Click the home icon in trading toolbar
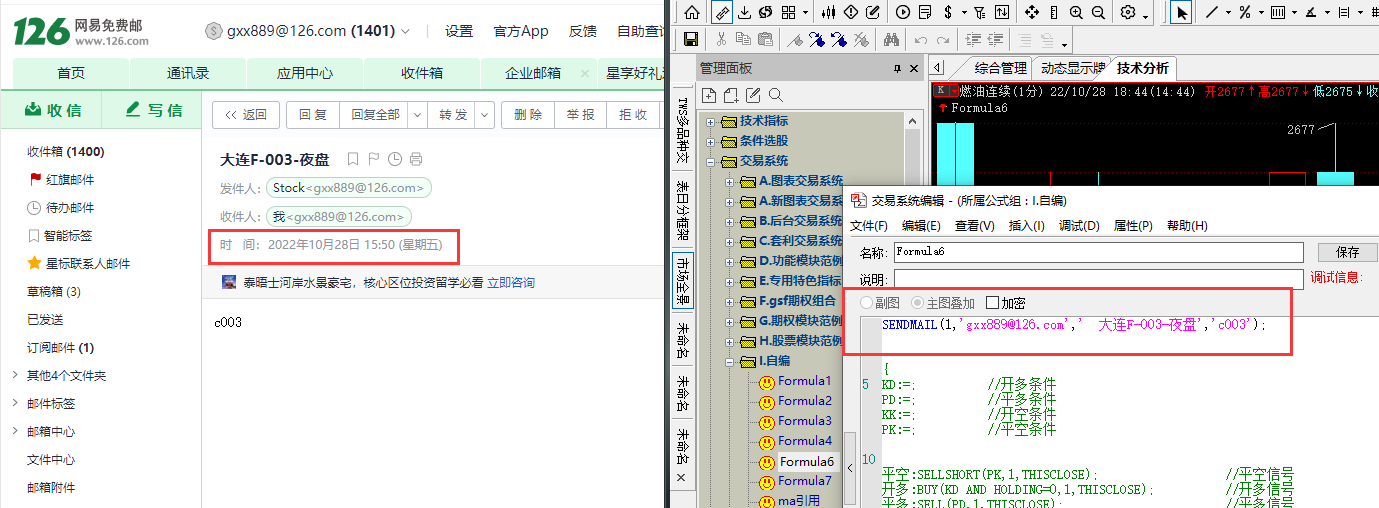Image resolution: width=1379 pixels, height=508 pixels. (690, 12)
